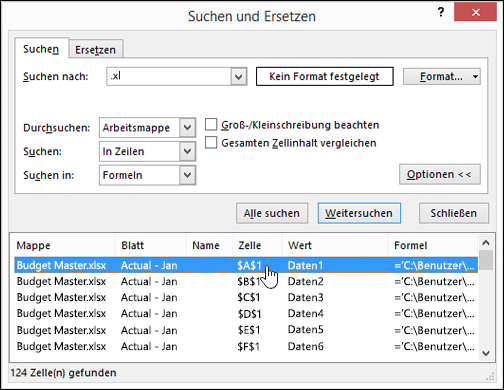Screen dimensions: 504x390
Task: Open the Suchen In Zeilen dropdown
Action: 187,151
